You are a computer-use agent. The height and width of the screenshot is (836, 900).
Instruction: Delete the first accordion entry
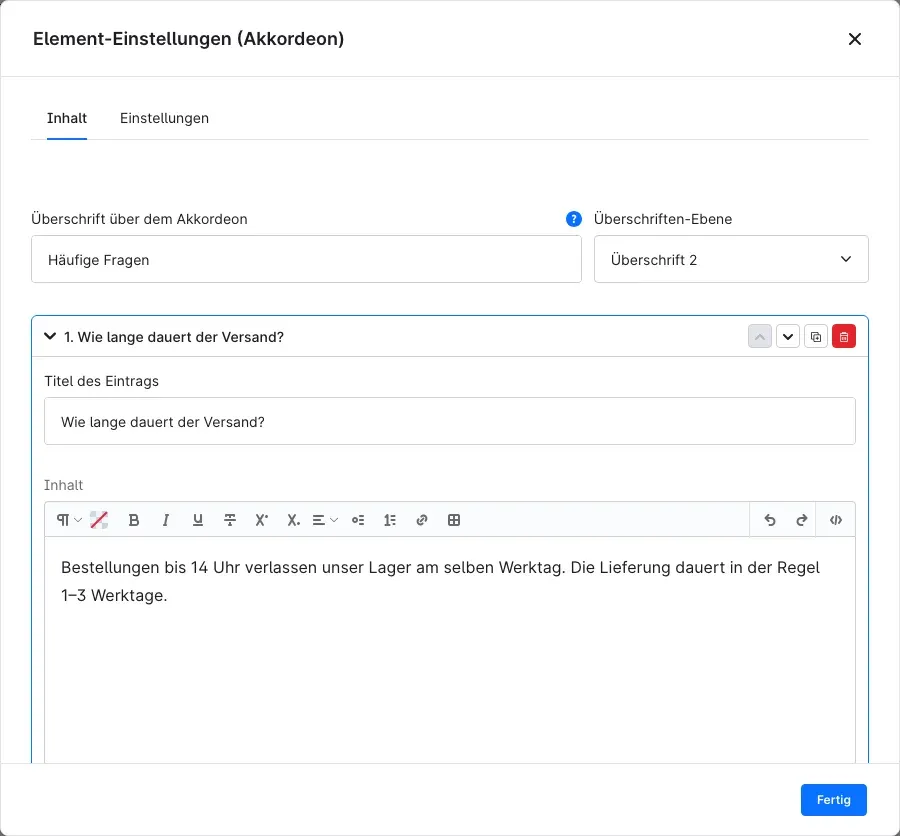click(844, 336)
